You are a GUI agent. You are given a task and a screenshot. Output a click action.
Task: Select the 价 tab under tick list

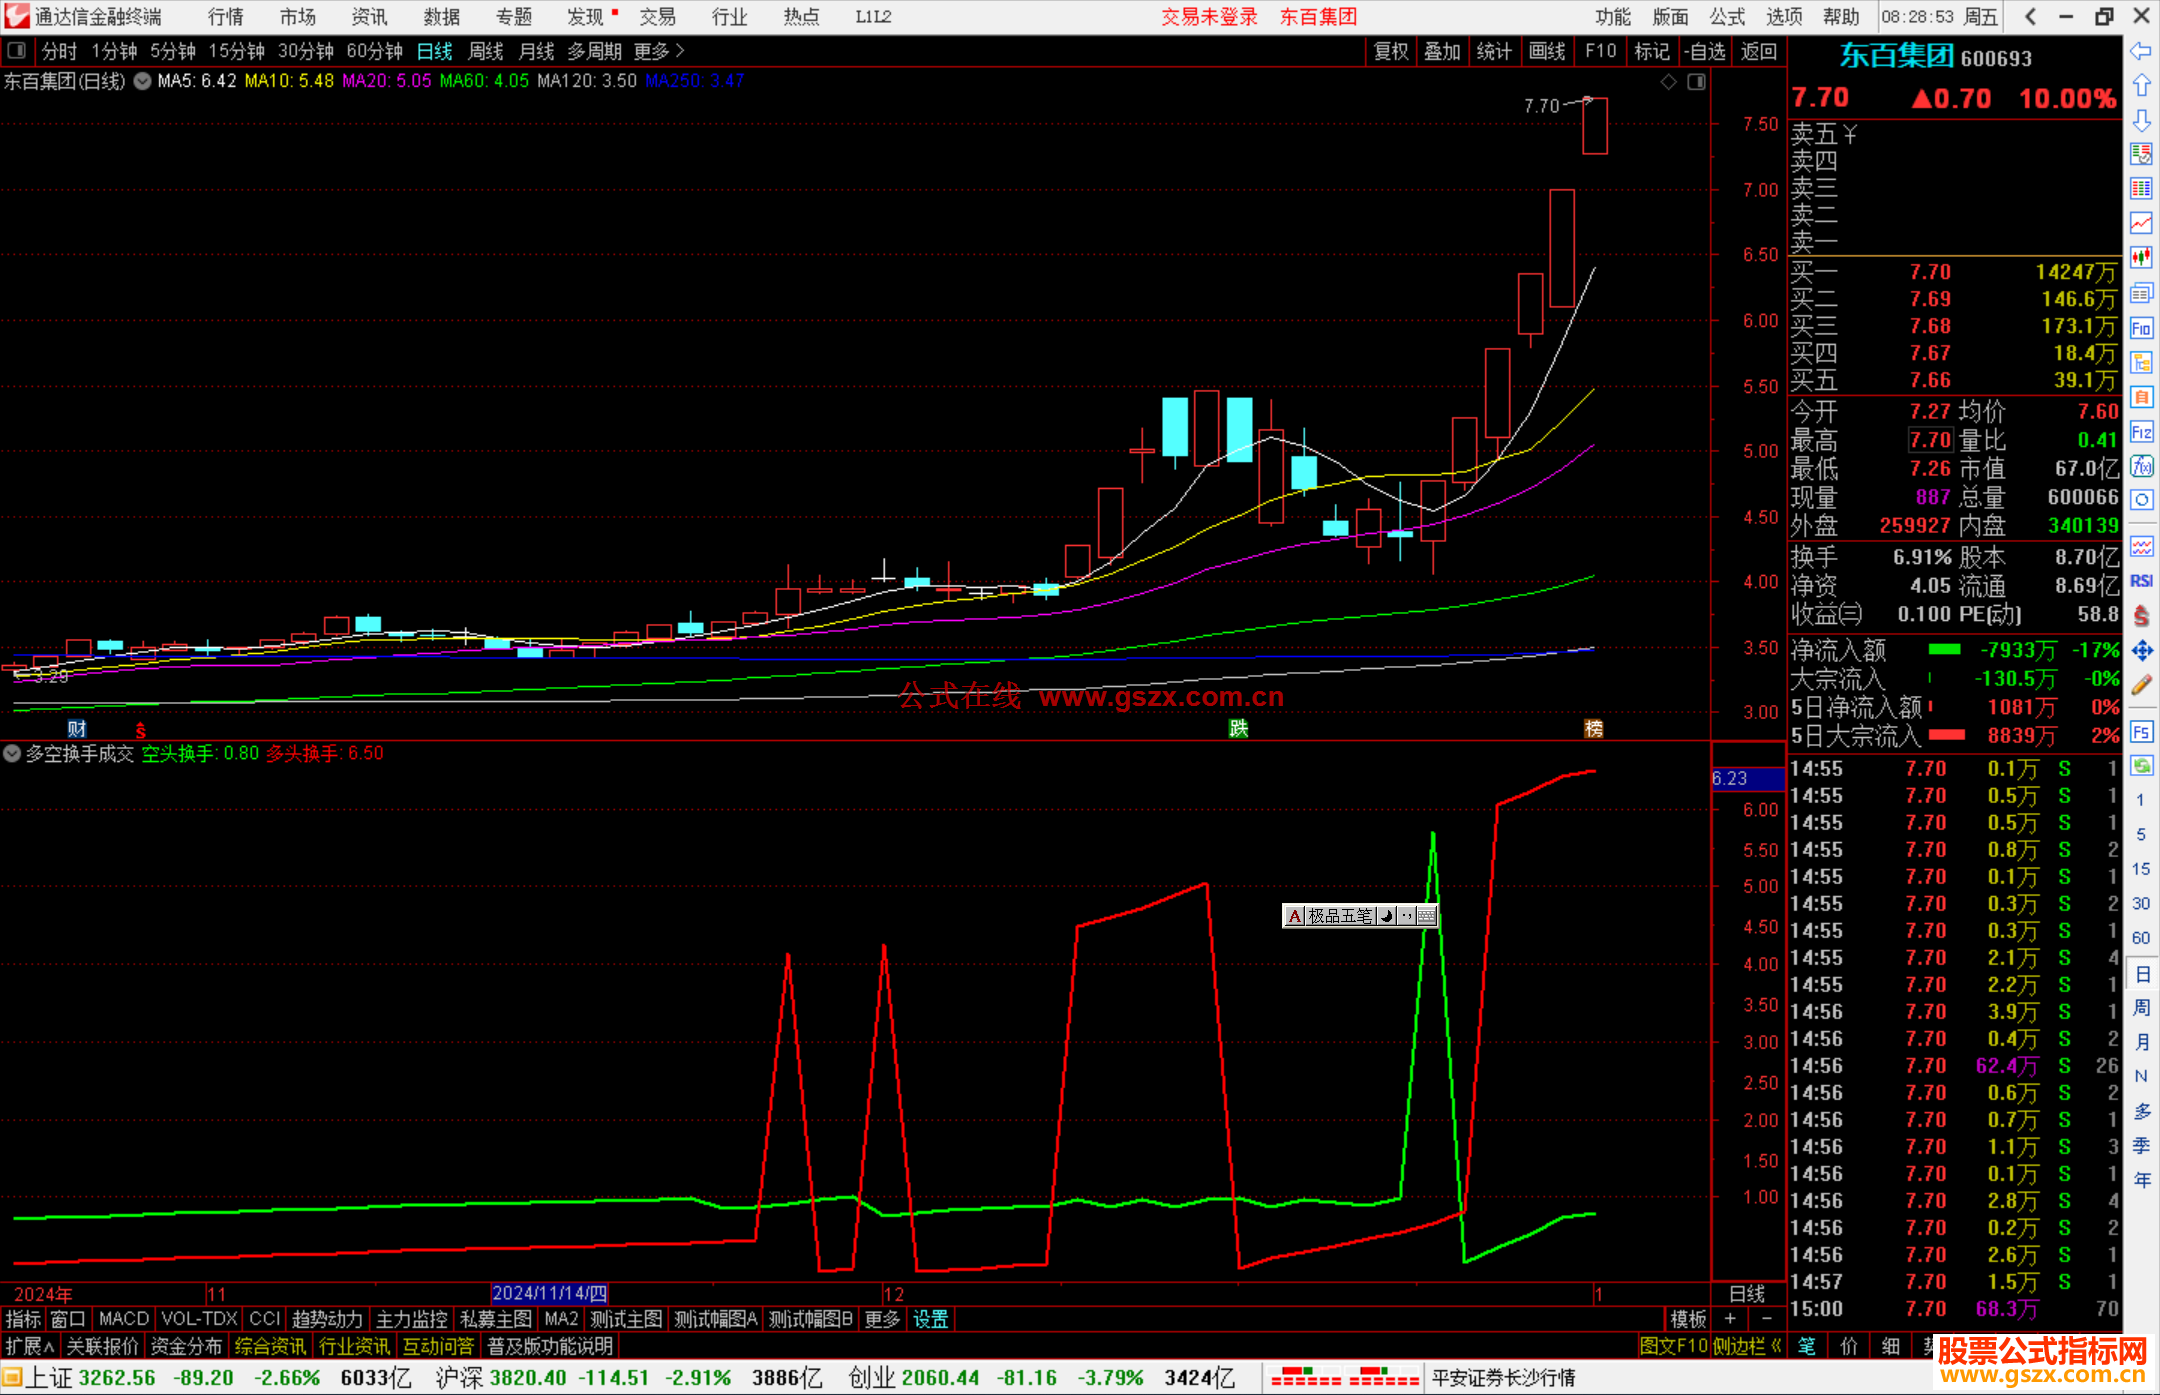(1849, 1346)
